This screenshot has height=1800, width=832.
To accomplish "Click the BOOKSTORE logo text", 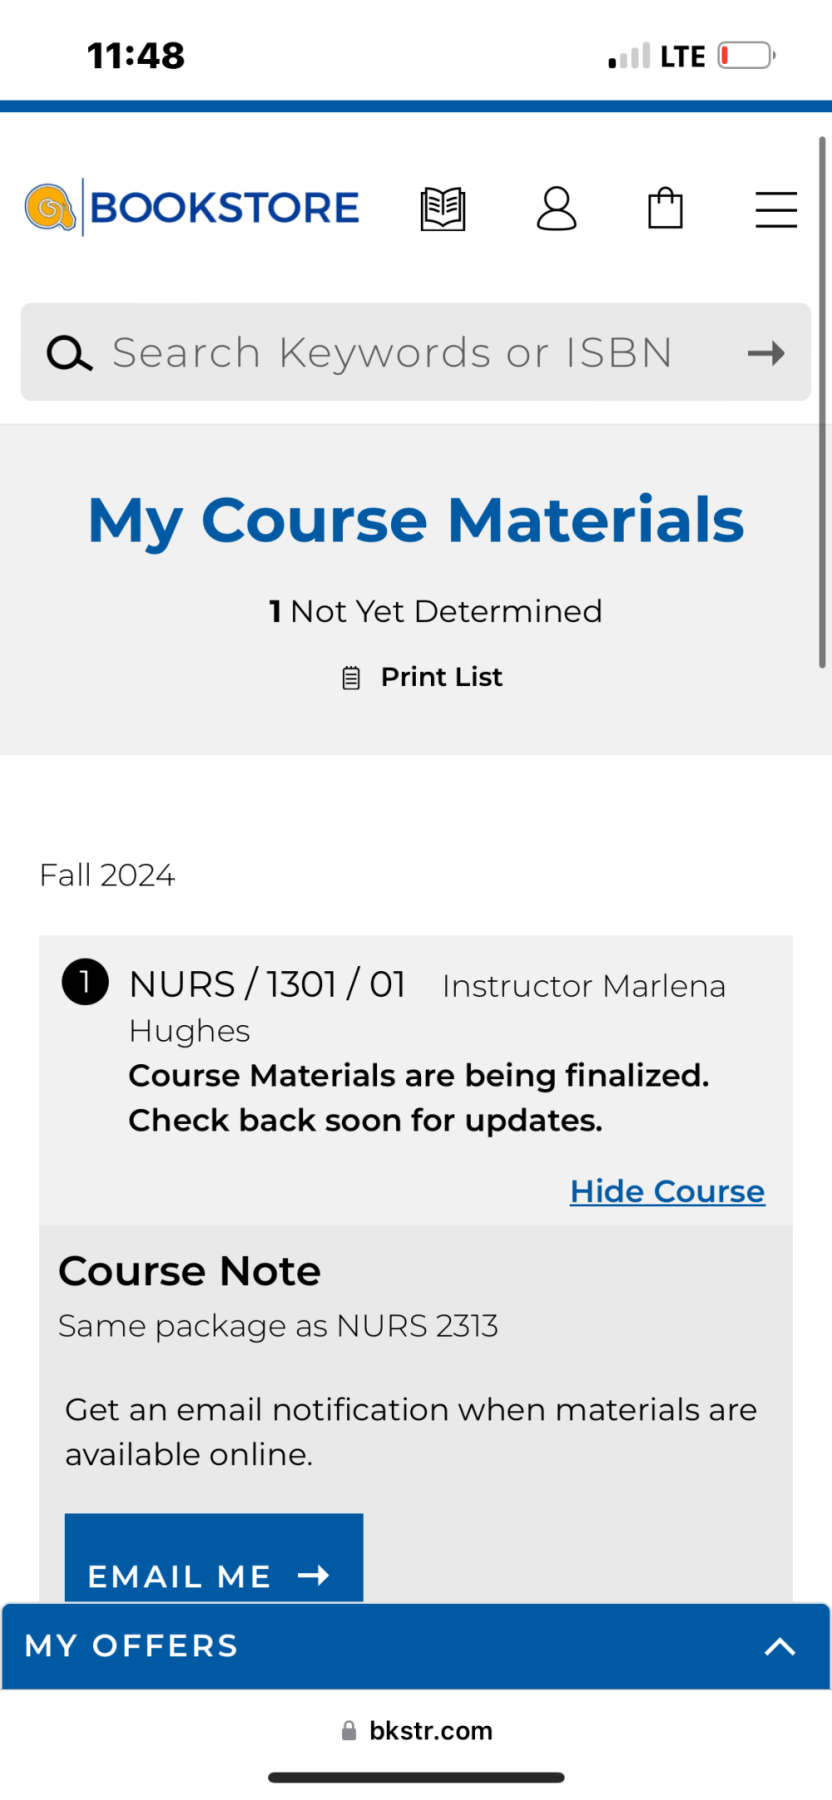I will tap(224, 208).
